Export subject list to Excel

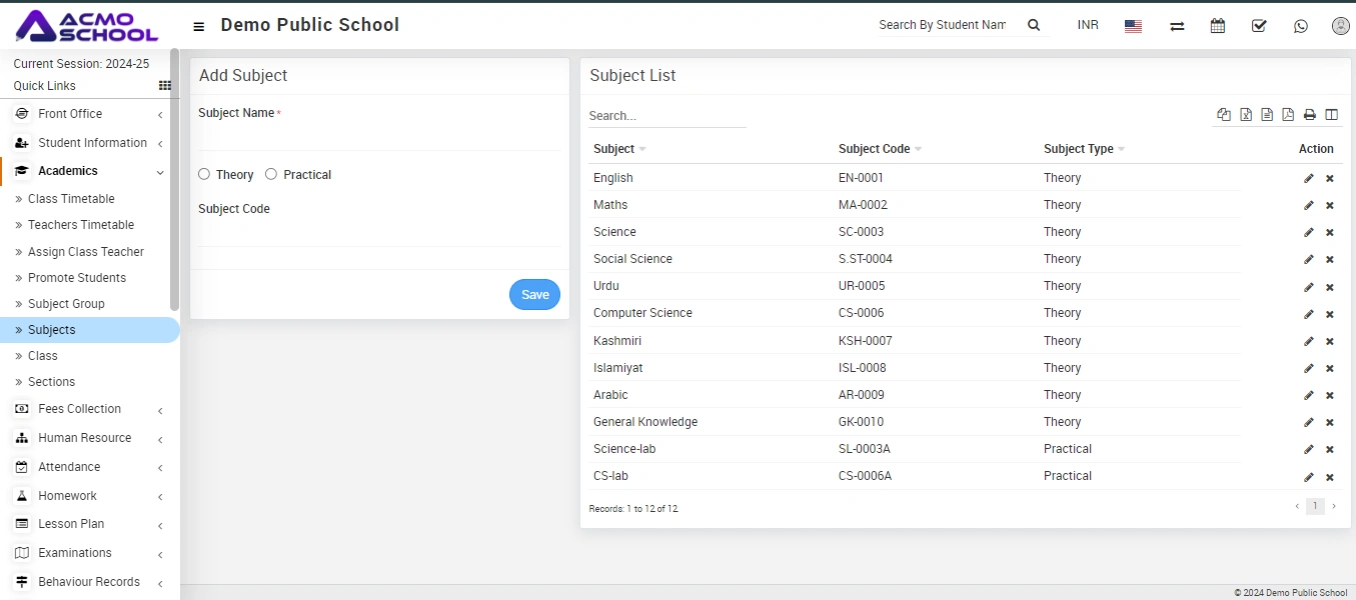coord(1246,115)
